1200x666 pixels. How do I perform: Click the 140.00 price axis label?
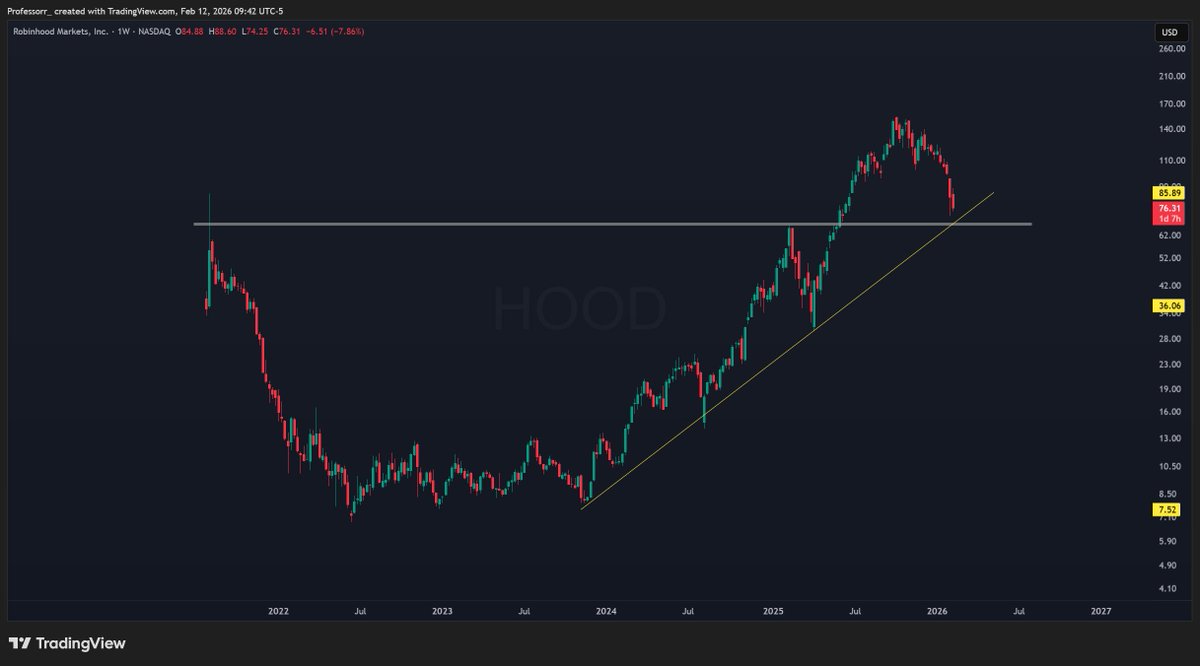tap(1172, 130)
